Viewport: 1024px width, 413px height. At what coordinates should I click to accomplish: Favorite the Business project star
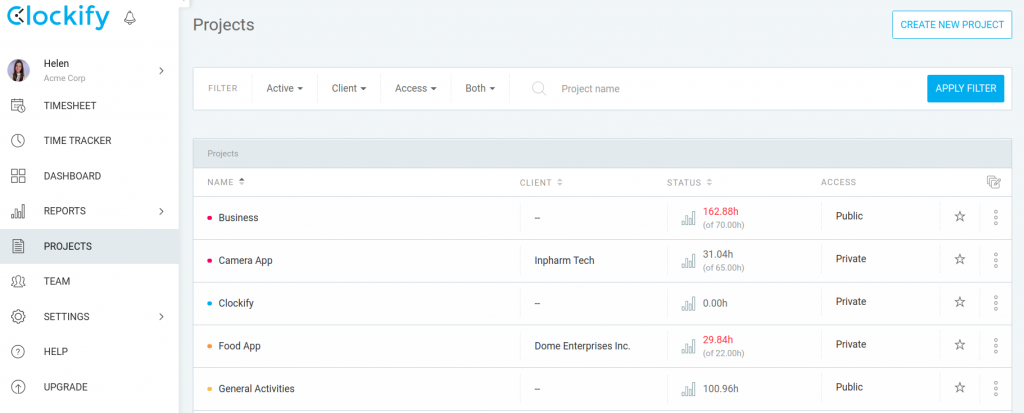coord(960,216)
